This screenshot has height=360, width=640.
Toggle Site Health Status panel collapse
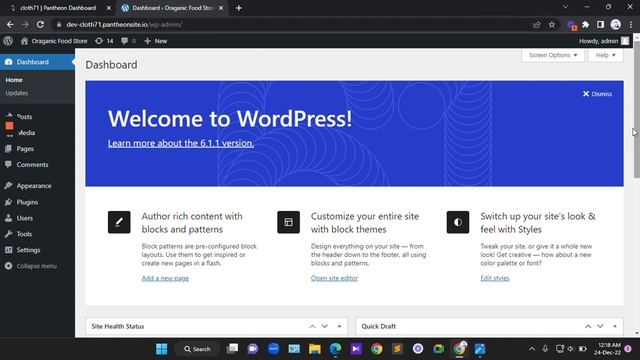(339, 326)
